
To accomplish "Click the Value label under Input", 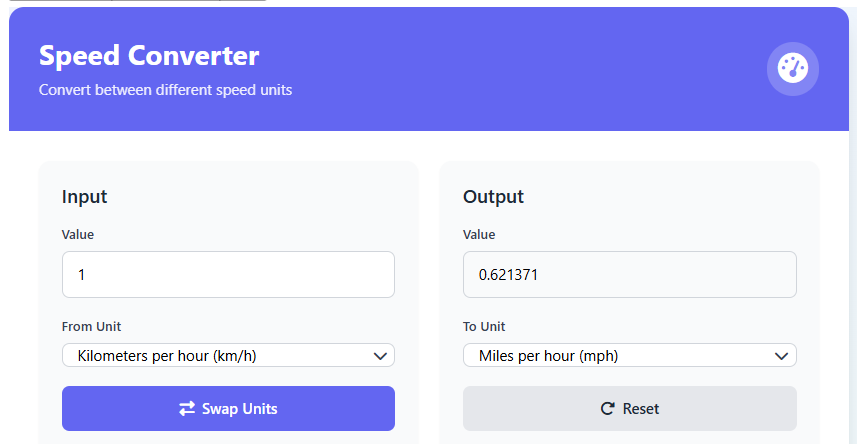I will tap(78, 235).
